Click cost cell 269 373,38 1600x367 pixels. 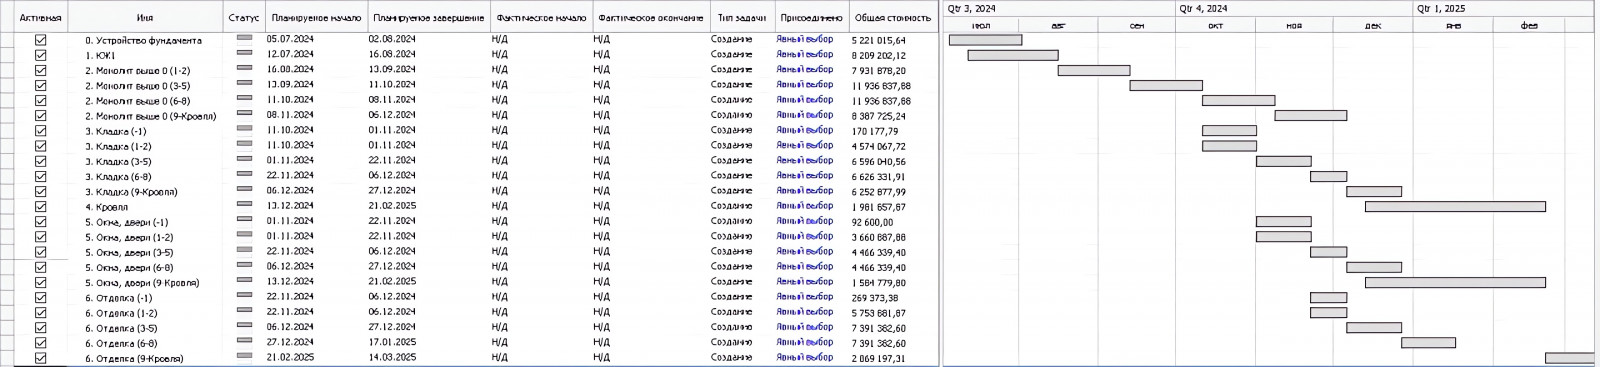click(x=875, y=298)
